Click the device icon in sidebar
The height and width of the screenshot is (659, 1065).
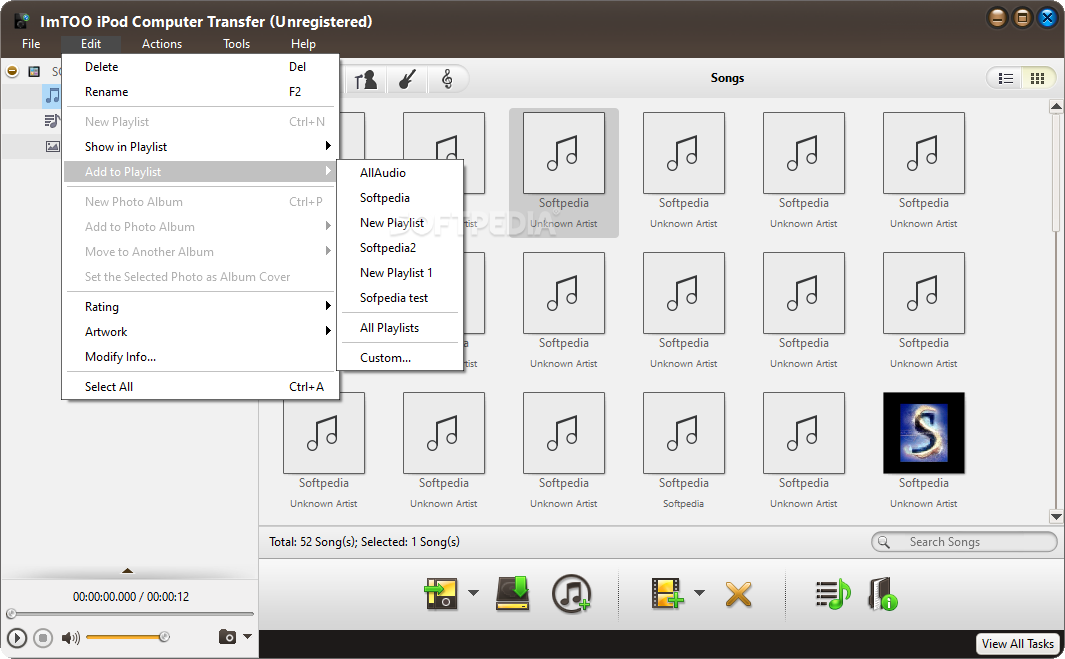coord(34,71)
